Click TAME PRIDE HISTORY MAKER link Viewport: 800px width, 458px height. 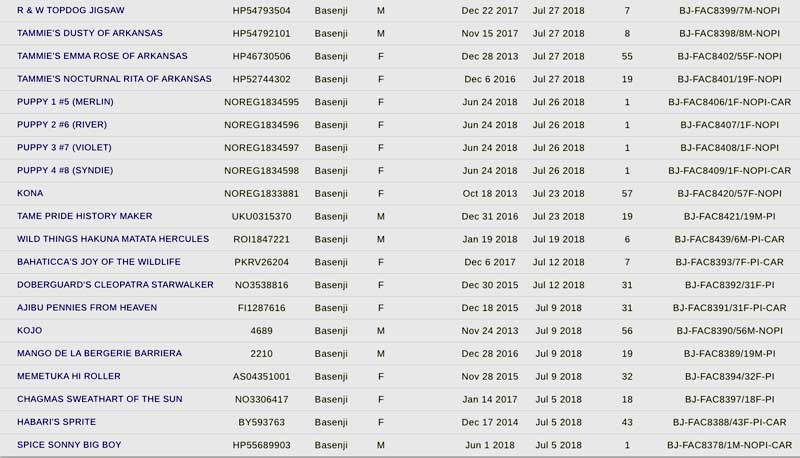click(84, 216)
